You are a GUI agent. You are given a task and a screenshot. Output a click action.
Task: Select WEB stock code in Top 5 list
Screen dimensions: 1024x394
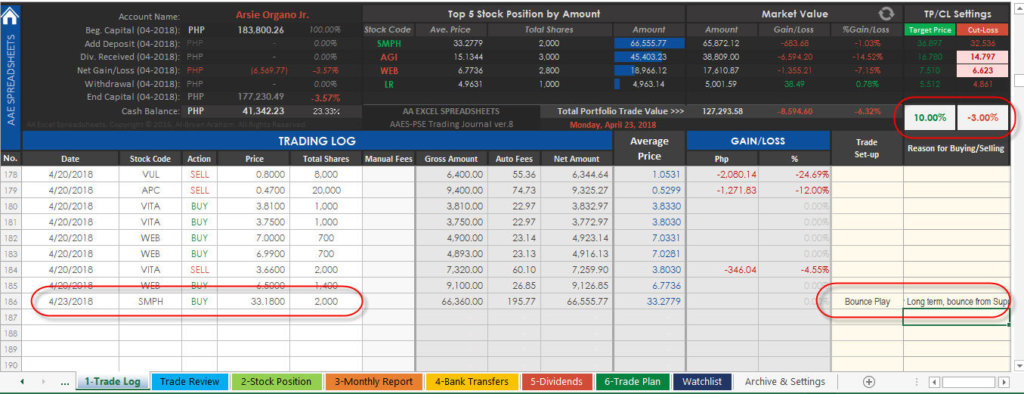click(389, 70)
